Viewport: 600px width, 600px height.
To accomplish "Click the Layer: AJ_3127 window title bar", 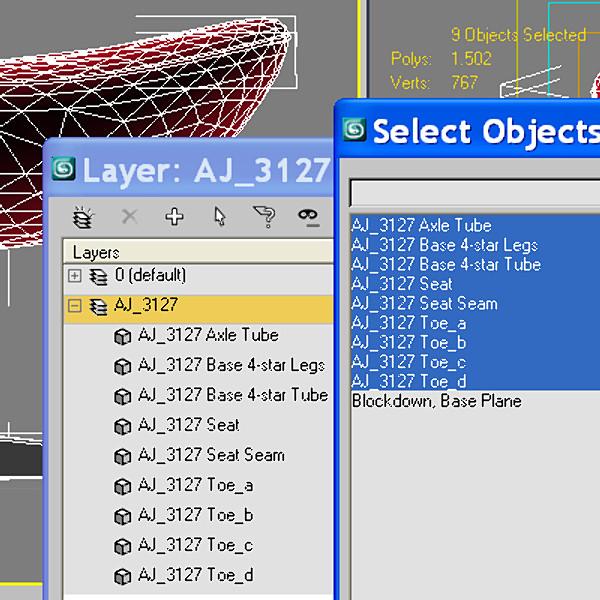I will [x=189, y=169].
